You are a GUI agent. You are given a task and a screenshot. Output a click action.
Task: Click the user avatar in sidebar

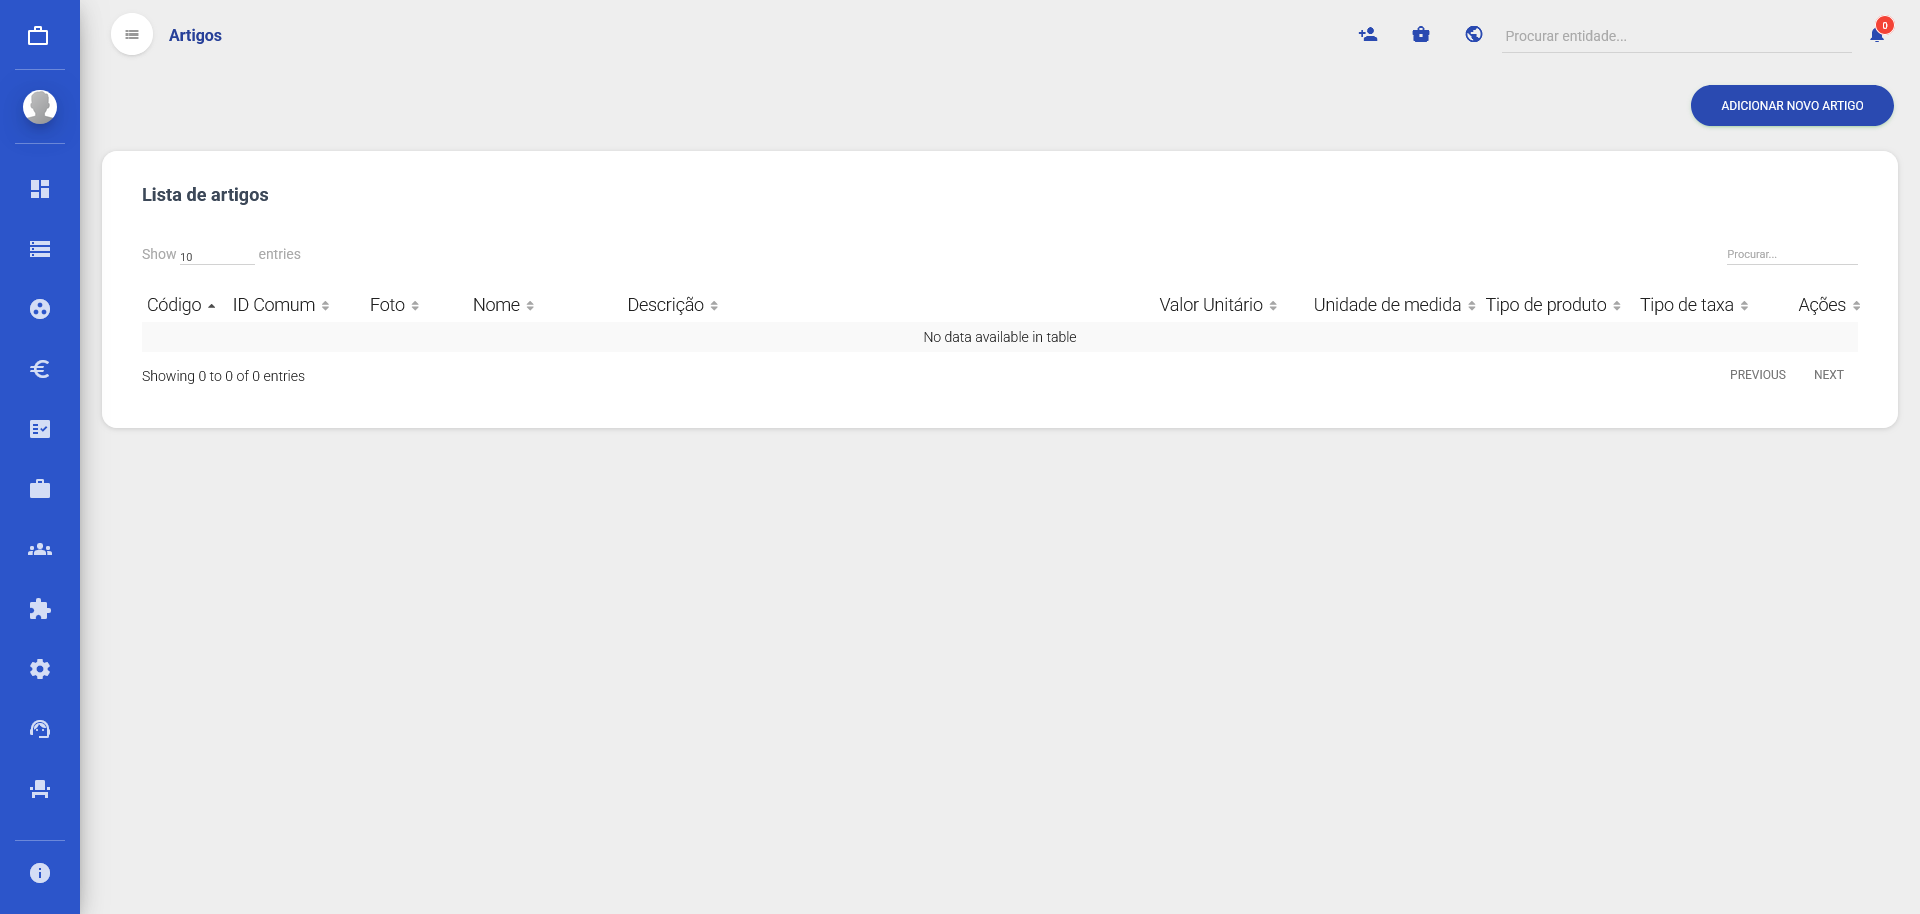pos(40,106)
